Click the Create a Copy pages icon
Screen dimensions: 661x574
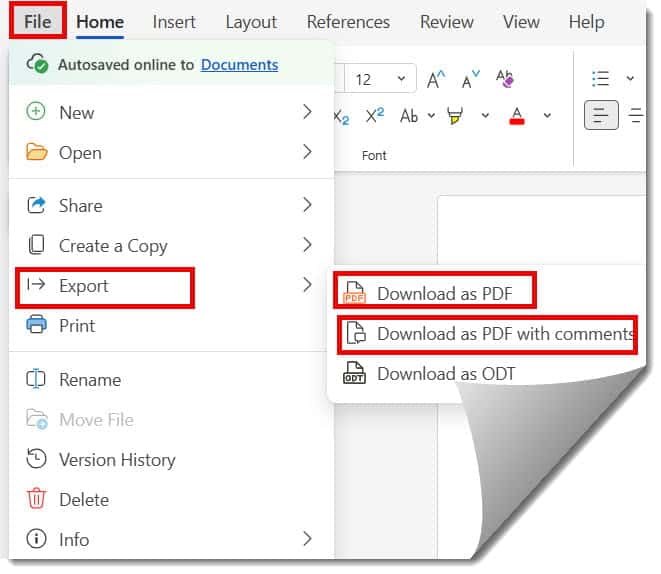click(36, 245)
